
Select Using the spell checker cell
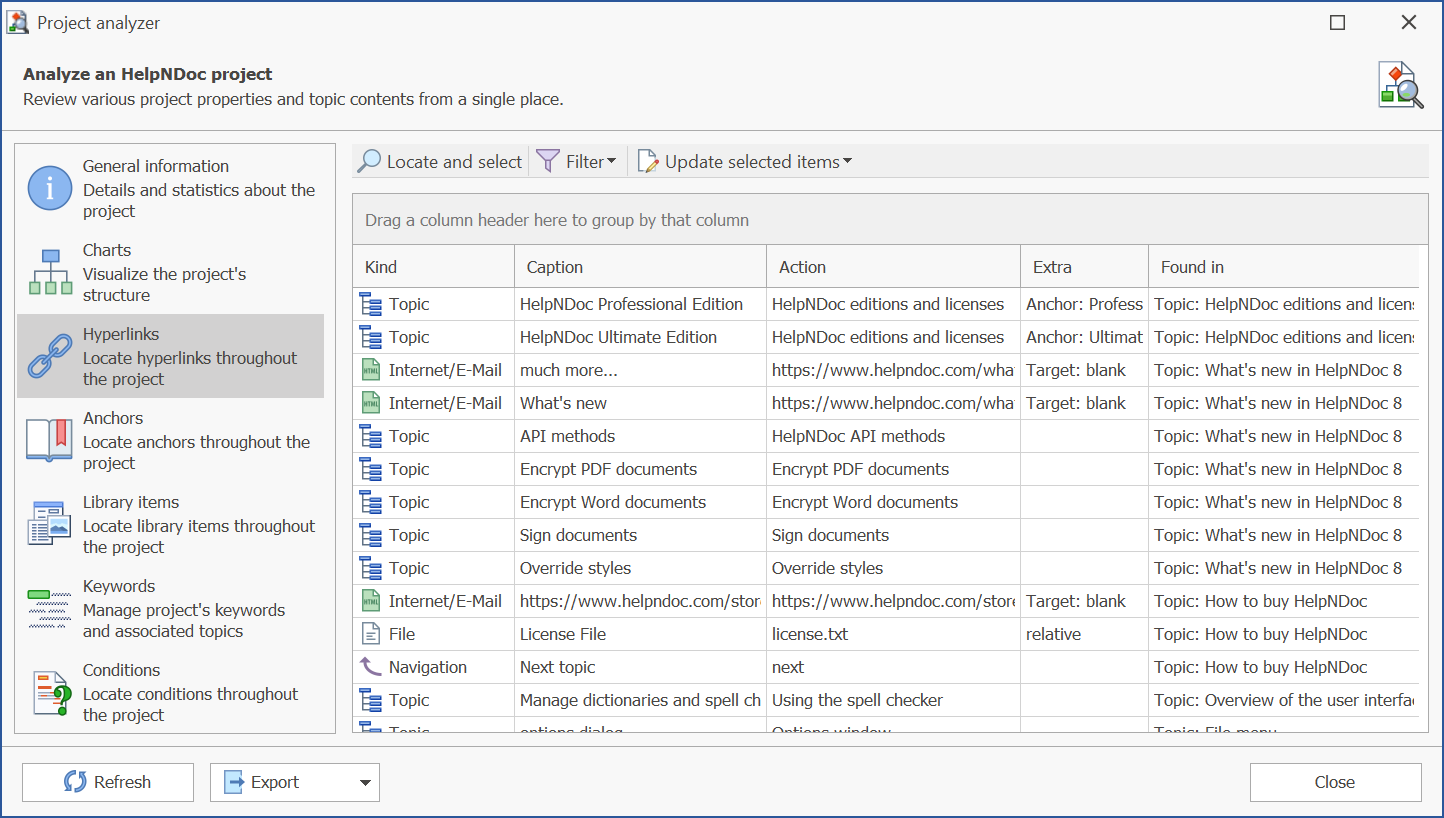pyautogui.click(x=893, y=700)
